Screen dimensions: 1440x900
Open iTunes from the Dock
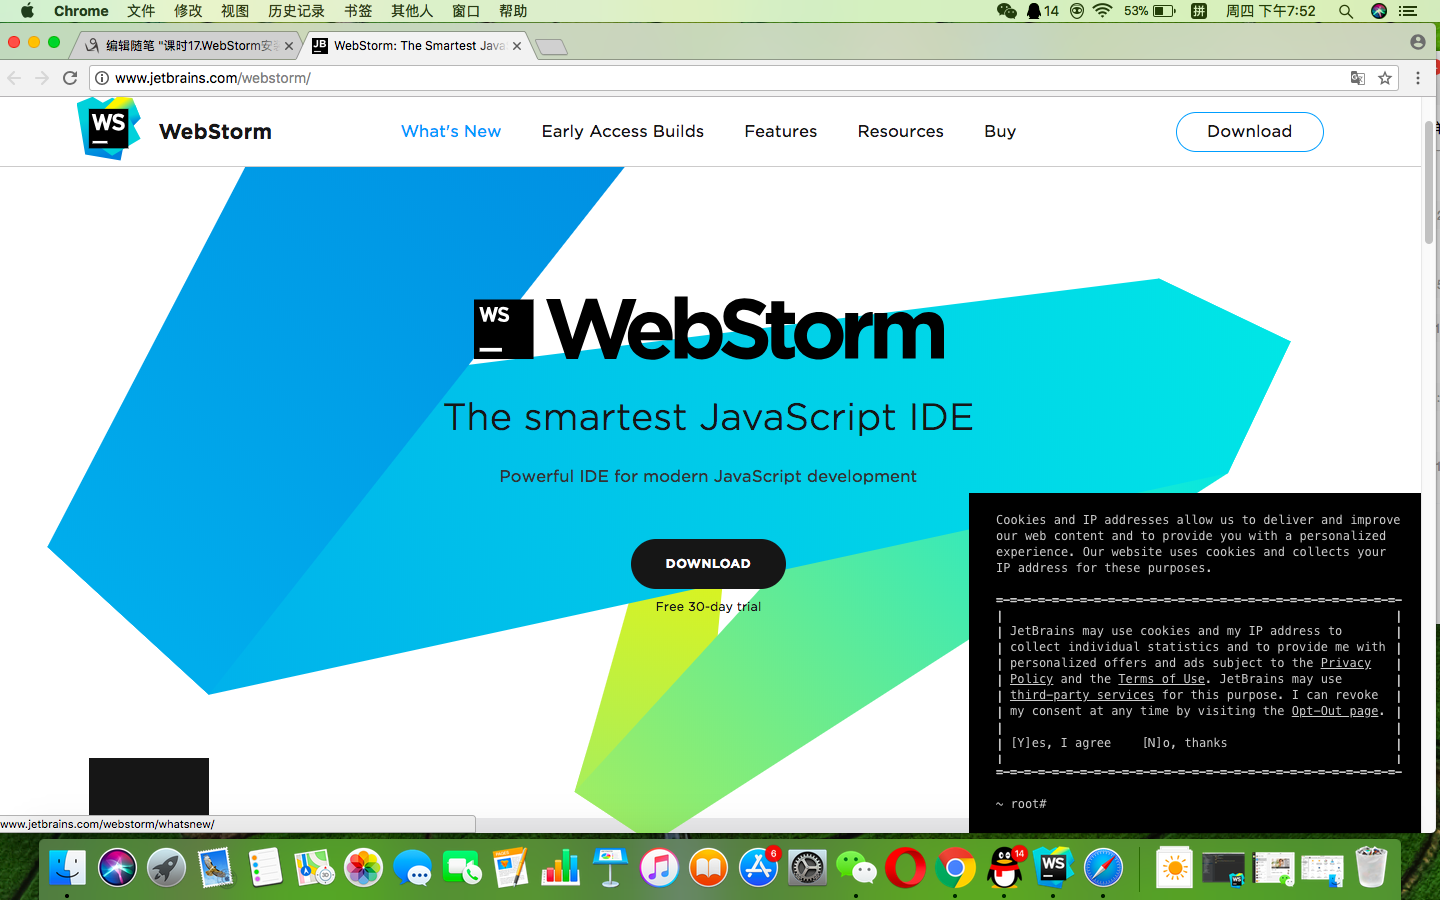[659, 867]
